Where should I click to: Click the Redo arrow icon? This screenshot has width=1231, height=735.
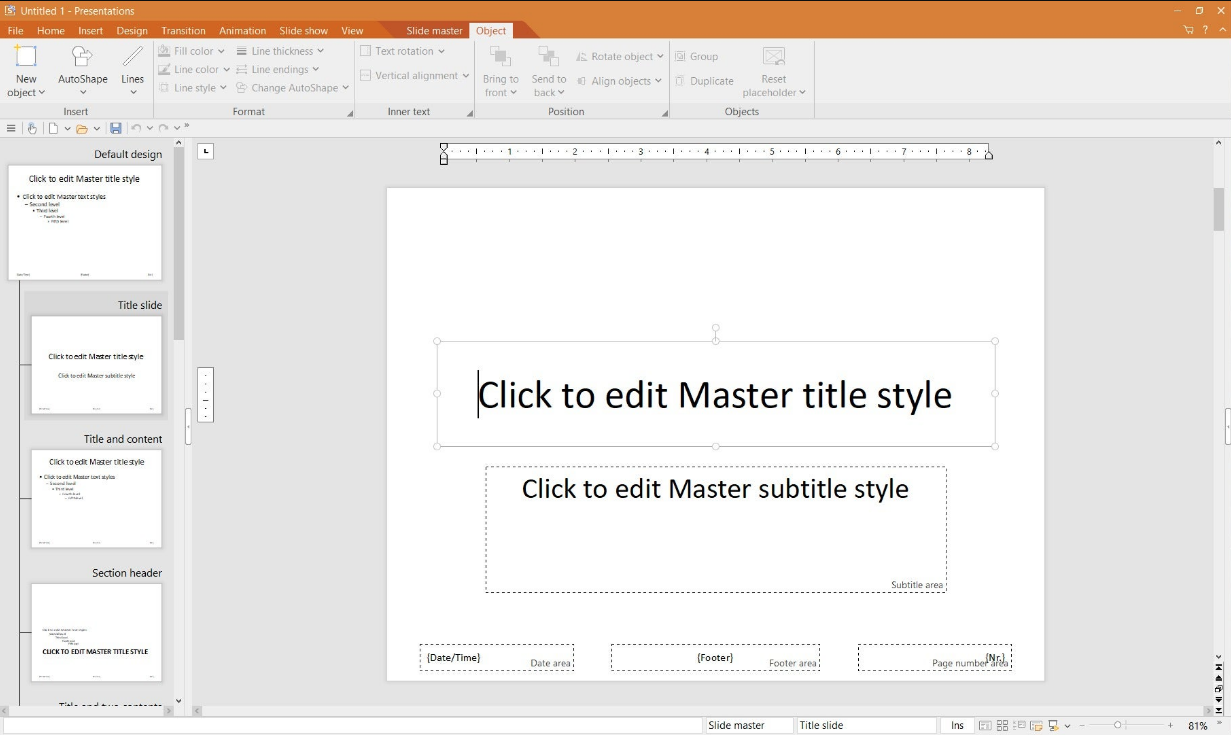click(163, 128)
